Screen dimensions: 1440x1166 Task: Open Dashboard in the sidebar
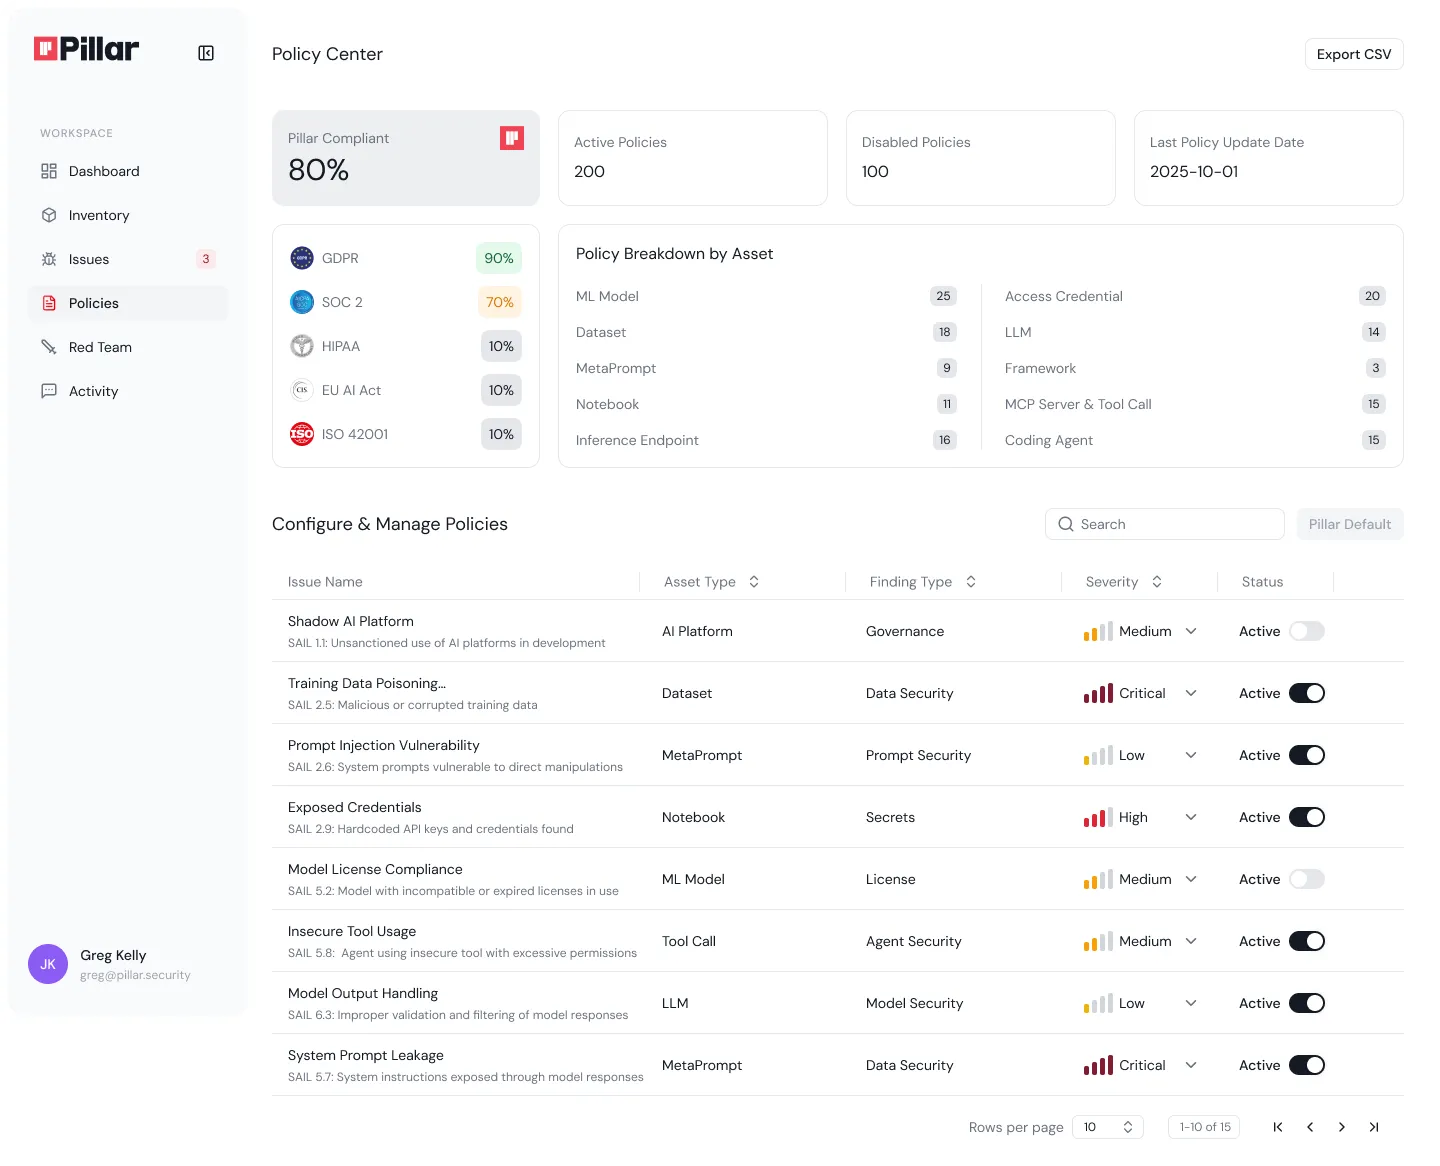(128, 171)
